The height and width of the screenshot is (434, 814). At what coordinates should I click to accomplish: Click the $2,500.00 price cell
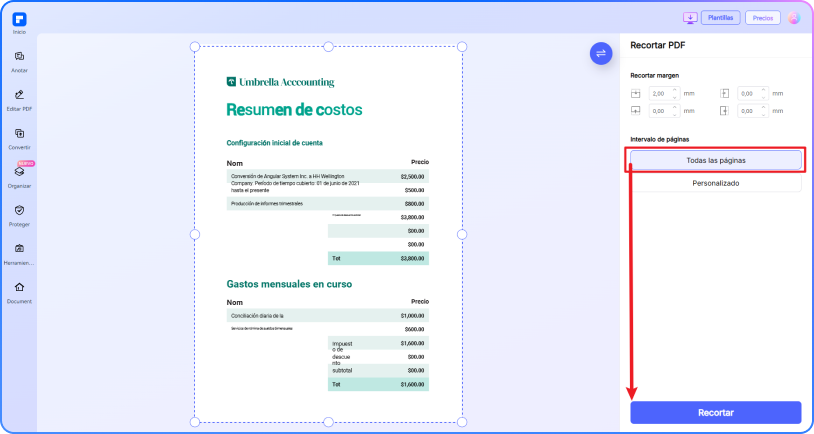(412, 177)
